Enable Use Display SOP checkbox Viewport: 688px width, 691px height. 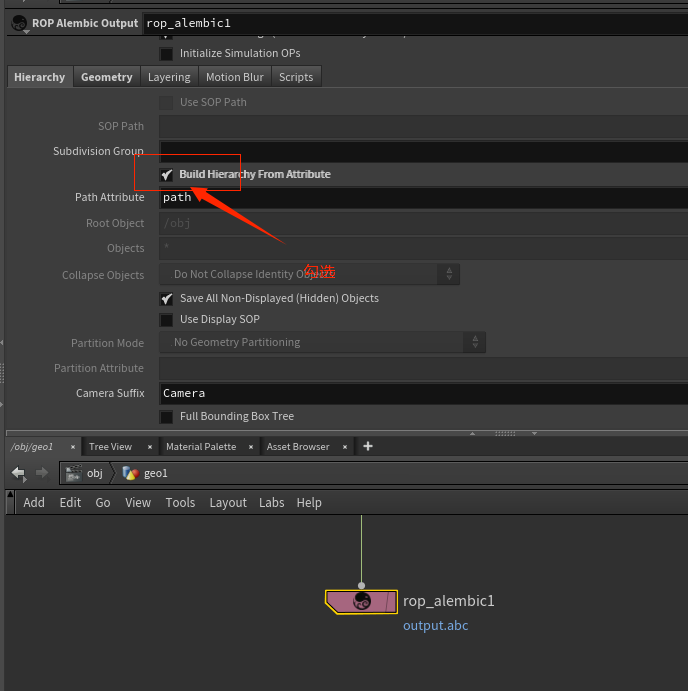(167, 320)
